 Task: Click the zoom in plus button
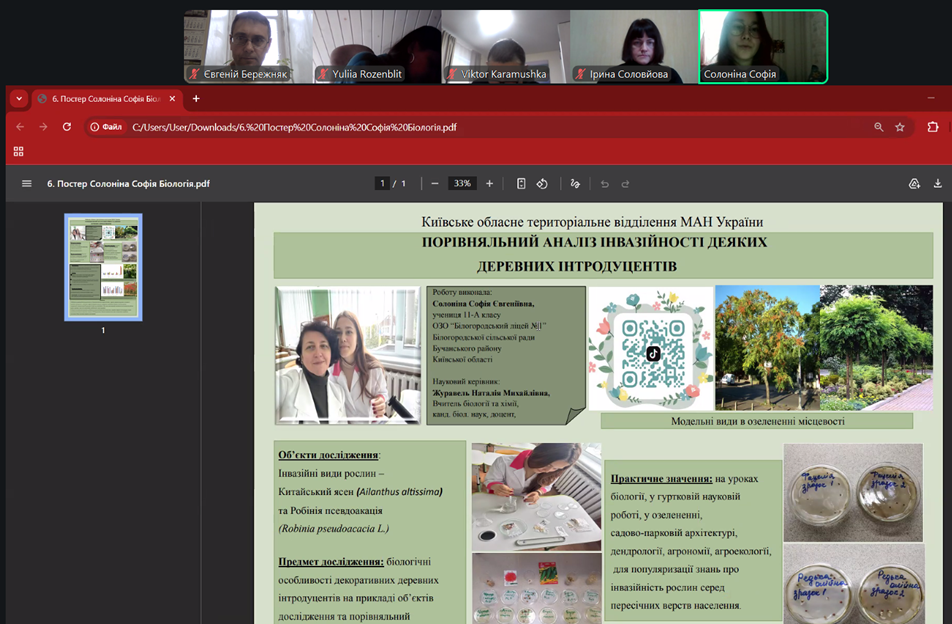point(489,184)
